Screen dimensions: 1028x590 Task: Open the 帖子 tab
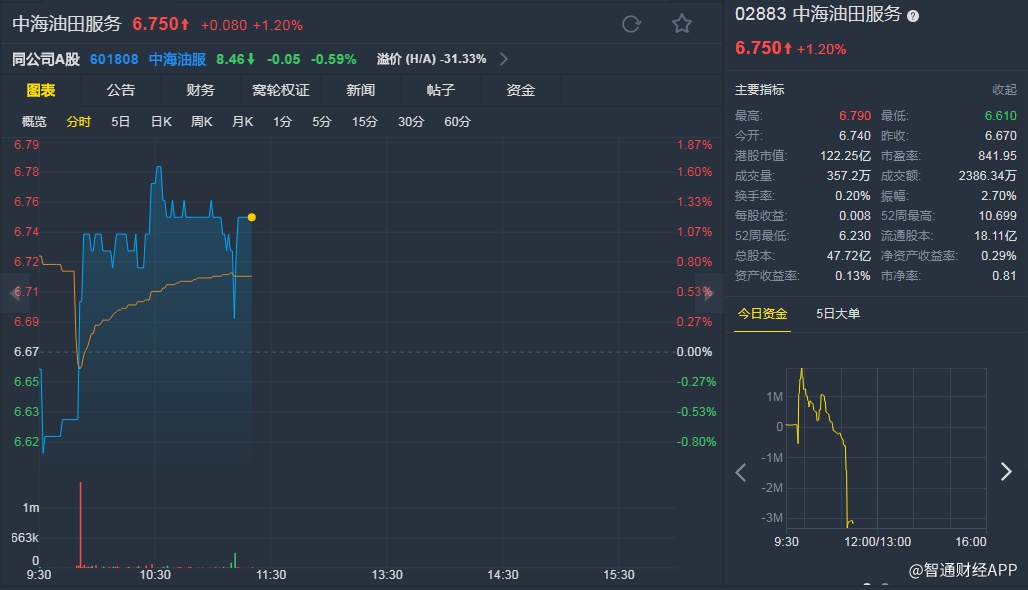(441, 90)
